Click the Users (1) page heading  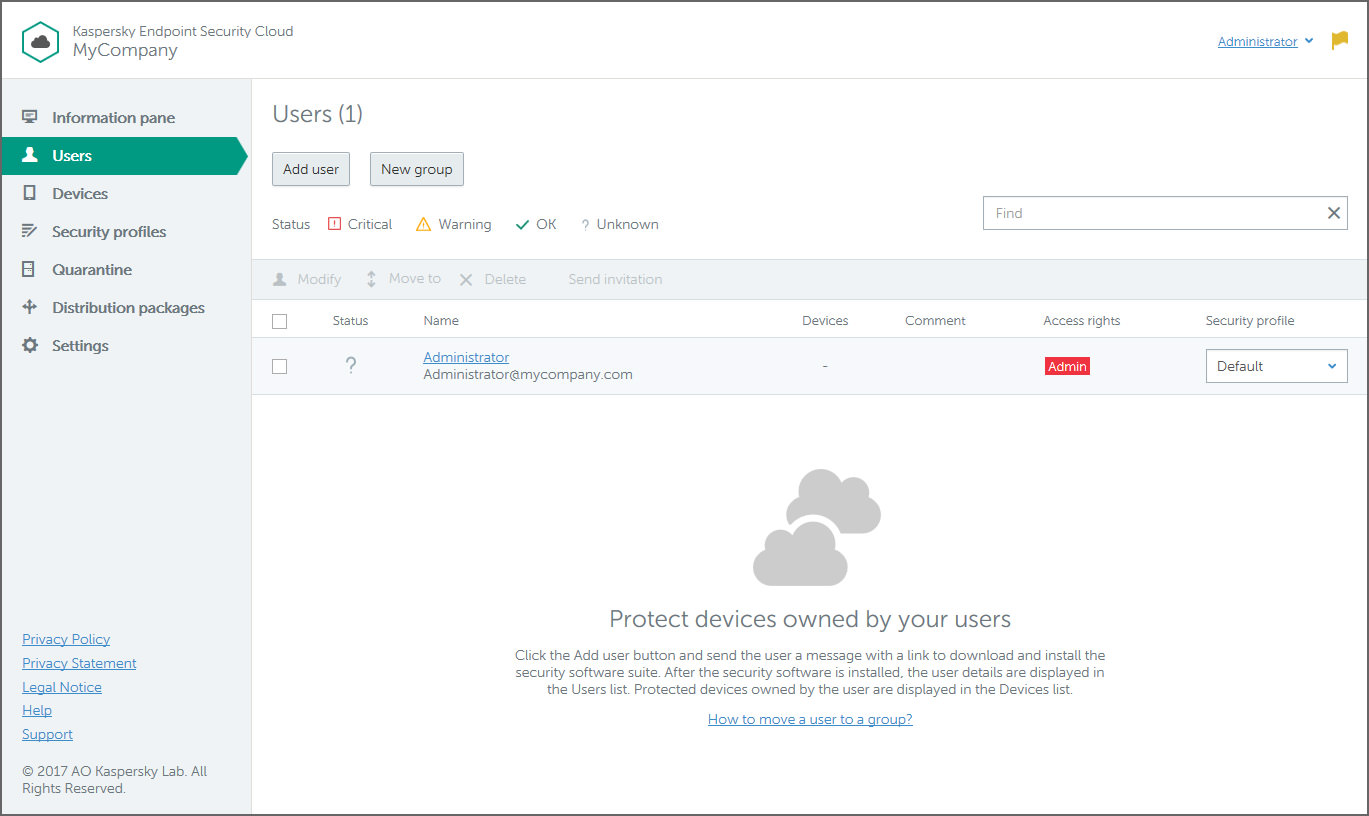(317, 114)
